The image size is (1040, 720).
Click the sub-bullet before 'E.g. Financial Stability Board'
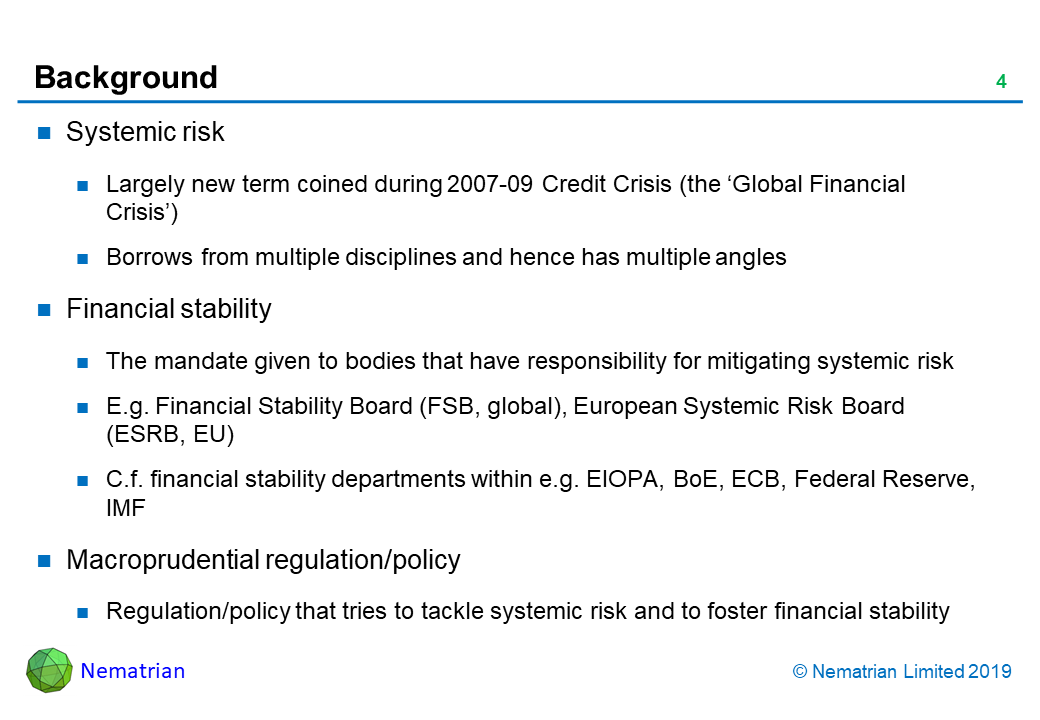coord(84,408)
